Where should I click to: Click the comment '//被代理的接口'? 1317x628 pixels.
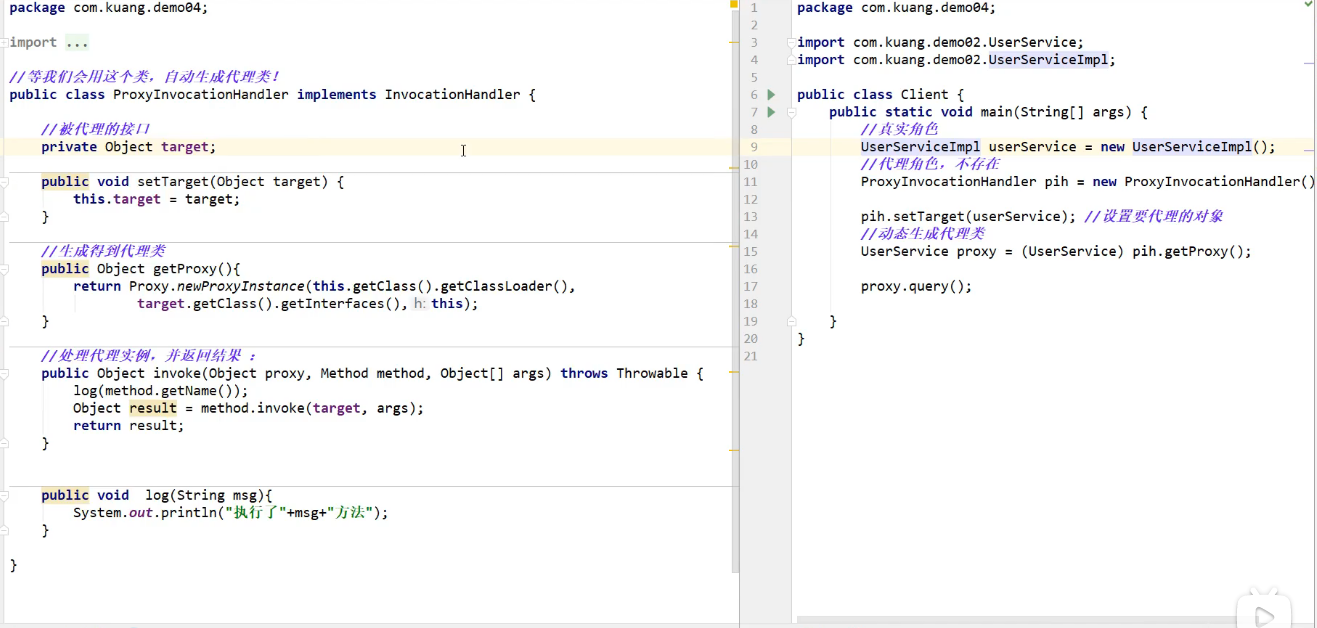(x=95, y=130)
